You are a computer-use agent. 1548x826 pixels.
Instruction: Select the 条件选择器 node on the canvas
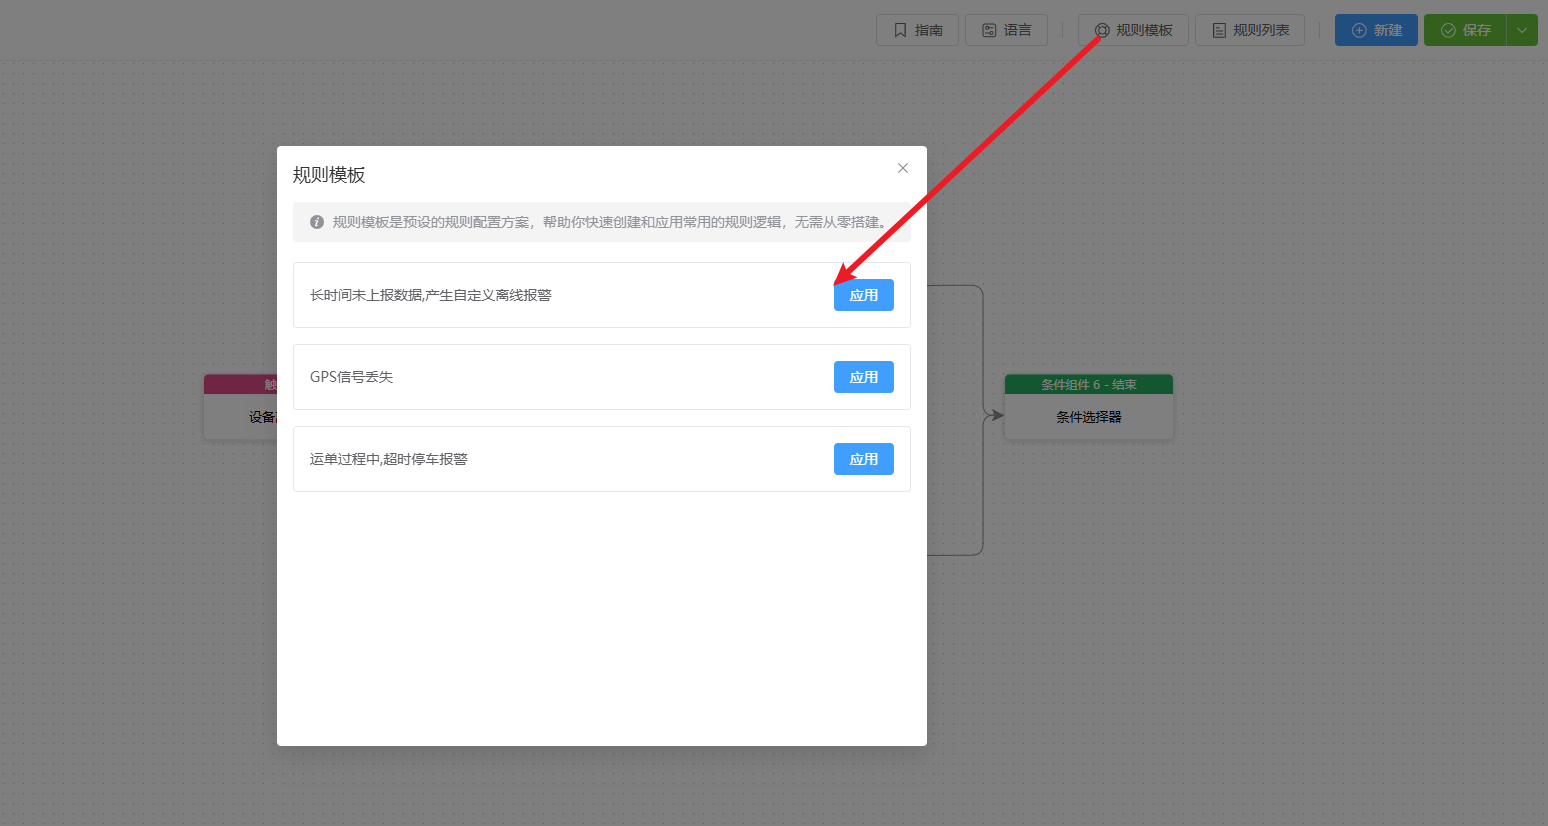click(x=1088, y=417)
